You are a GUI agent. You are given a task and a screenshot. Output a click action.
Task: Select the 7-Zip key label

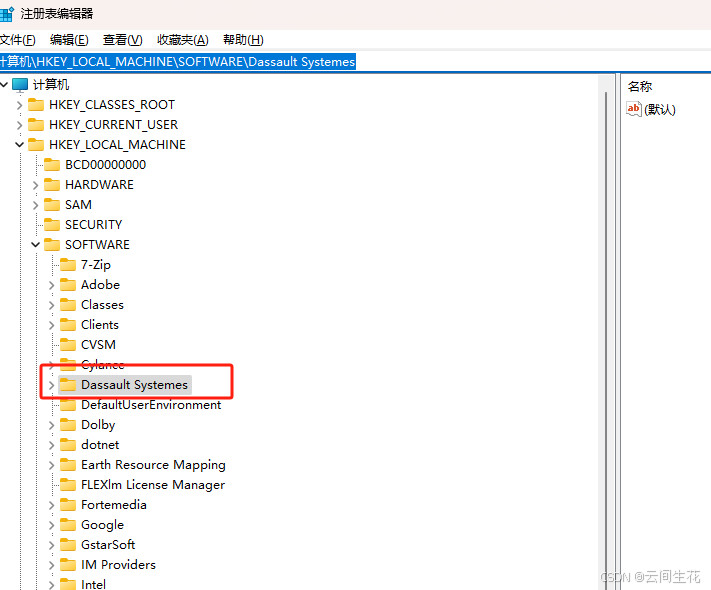[96, 265]
